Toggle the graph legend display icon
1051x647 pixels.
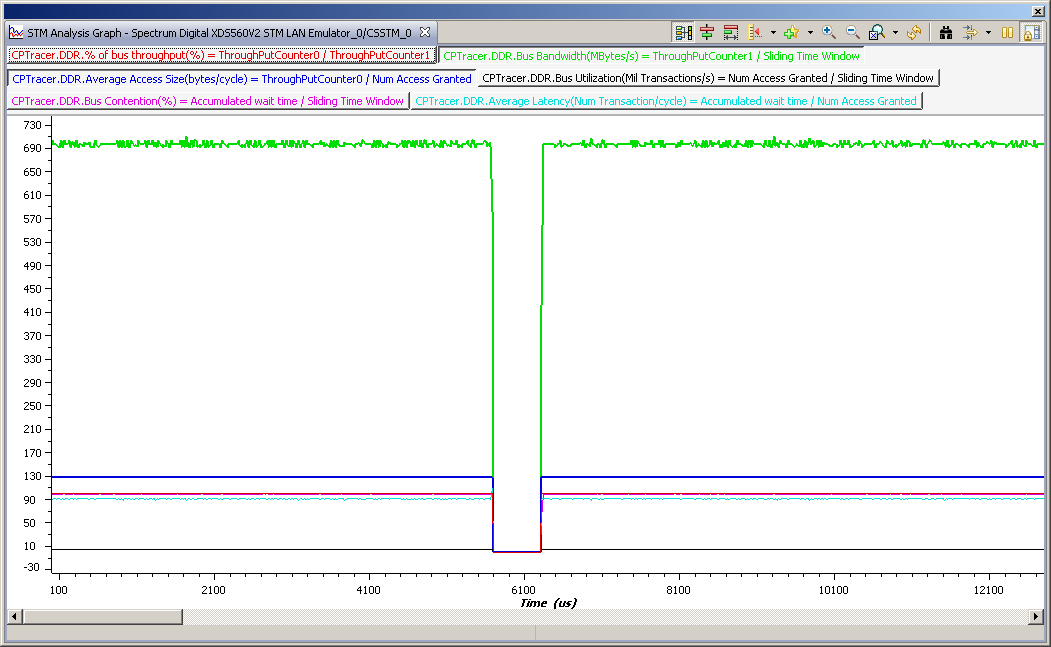[x=683, y=32]
